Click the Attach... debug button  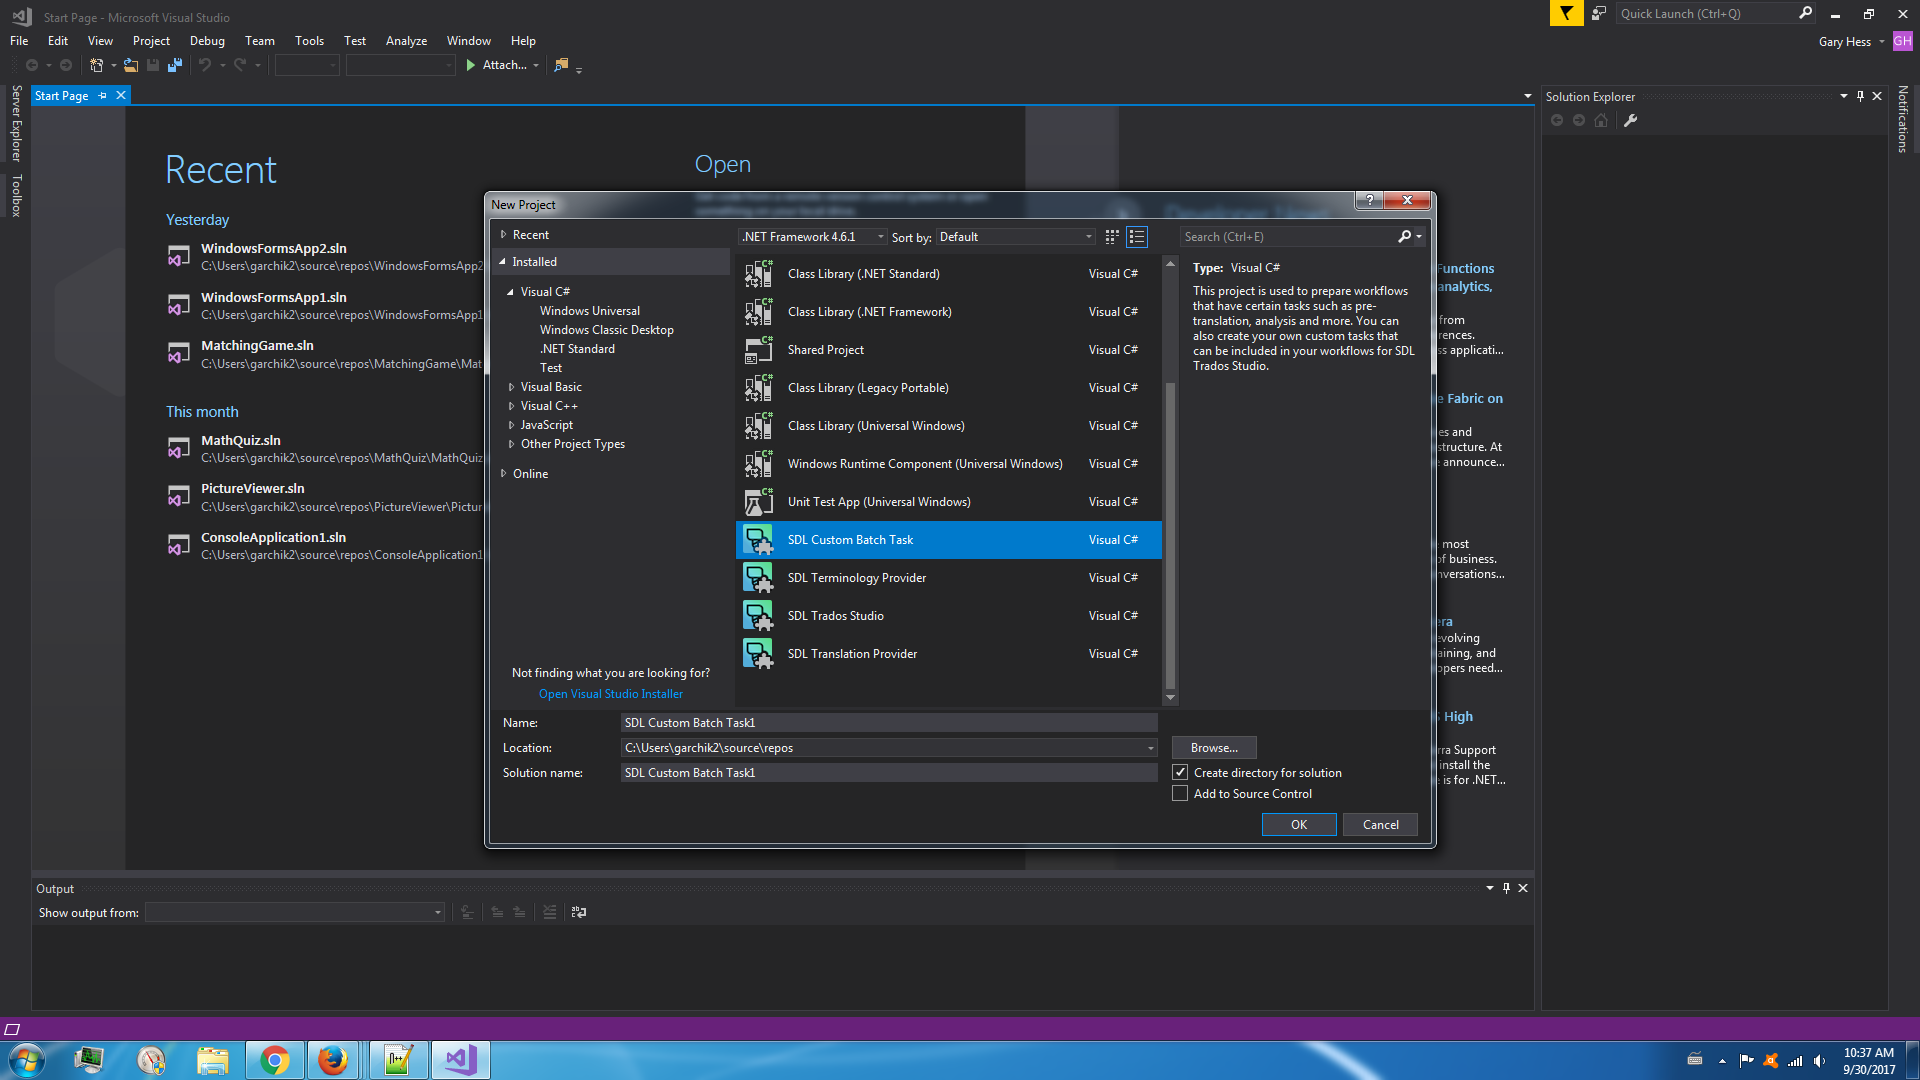coord(501,65)
